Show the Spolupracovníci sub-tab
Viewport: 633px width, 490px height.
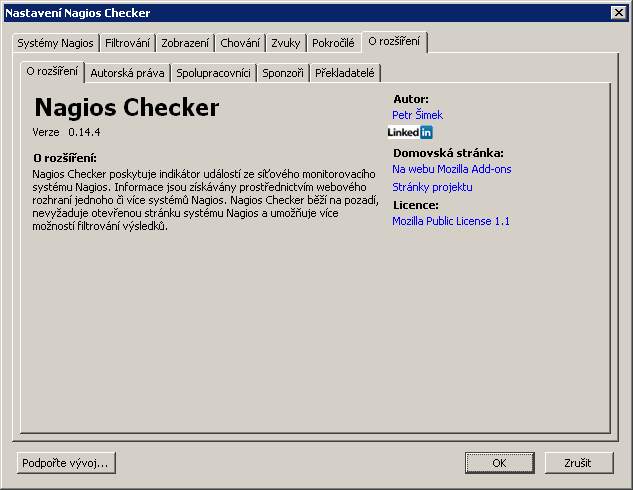pyautogui.click(x=214, y=73)
